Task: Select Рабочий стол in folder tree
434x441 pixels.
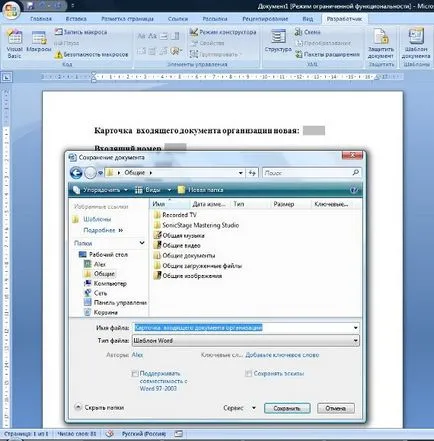Action: (x=103, y=255)
